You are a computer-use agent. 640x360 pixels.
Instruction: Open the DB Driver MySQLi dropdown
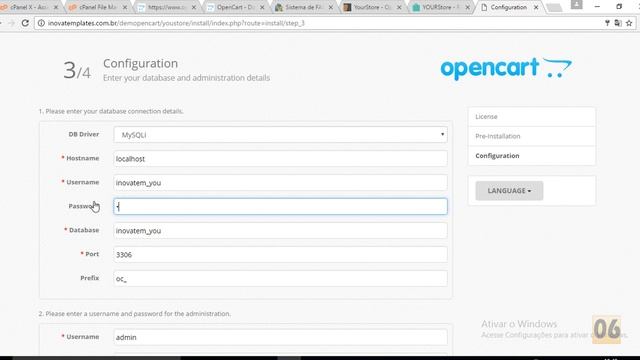(280, 135)
